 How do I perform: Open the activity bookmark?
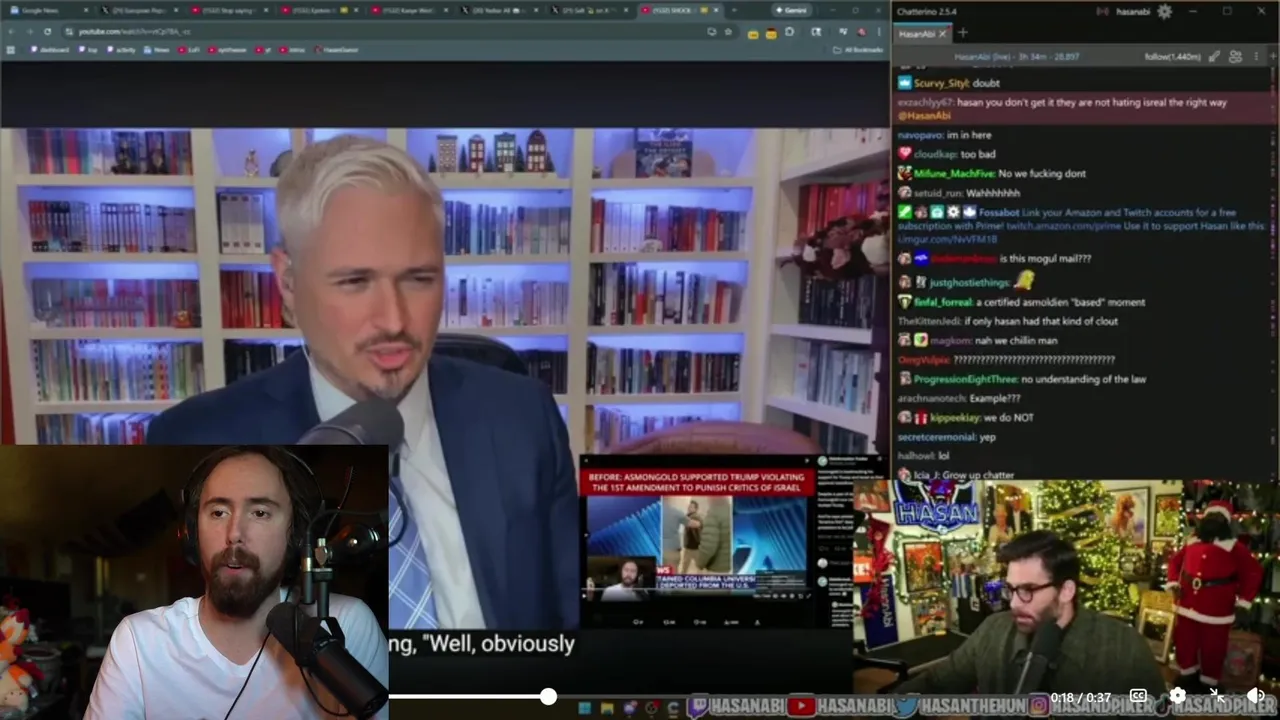(120, 49)
